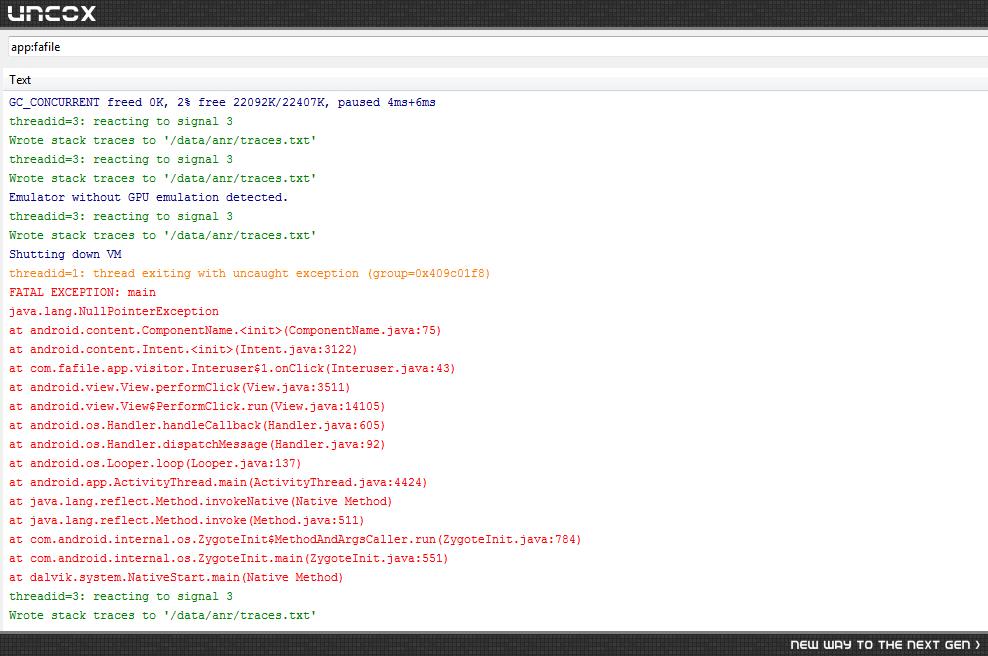Select the Method.invokeNative (Native Method) line
Image resolution: width=988 pixels, height=656 pixels.
click(200, 501)
